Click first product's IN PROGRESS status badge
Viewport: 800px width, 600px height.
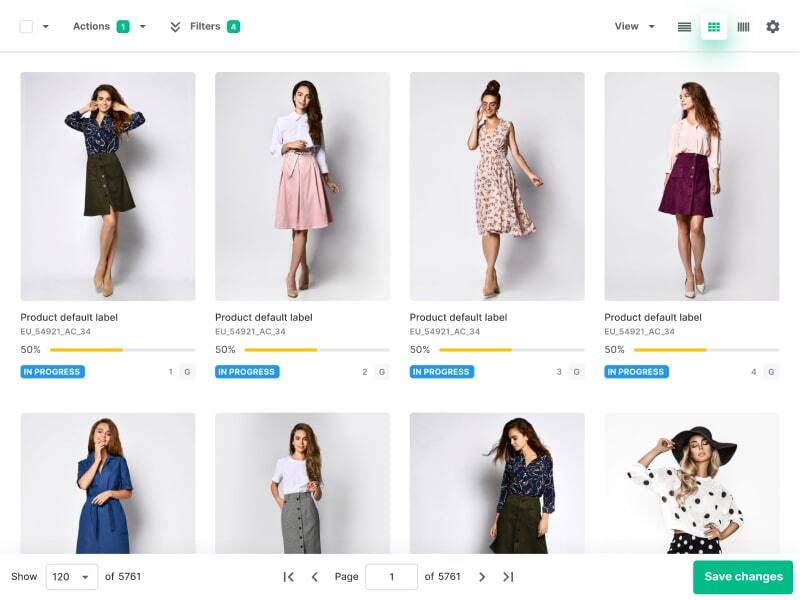53,372
